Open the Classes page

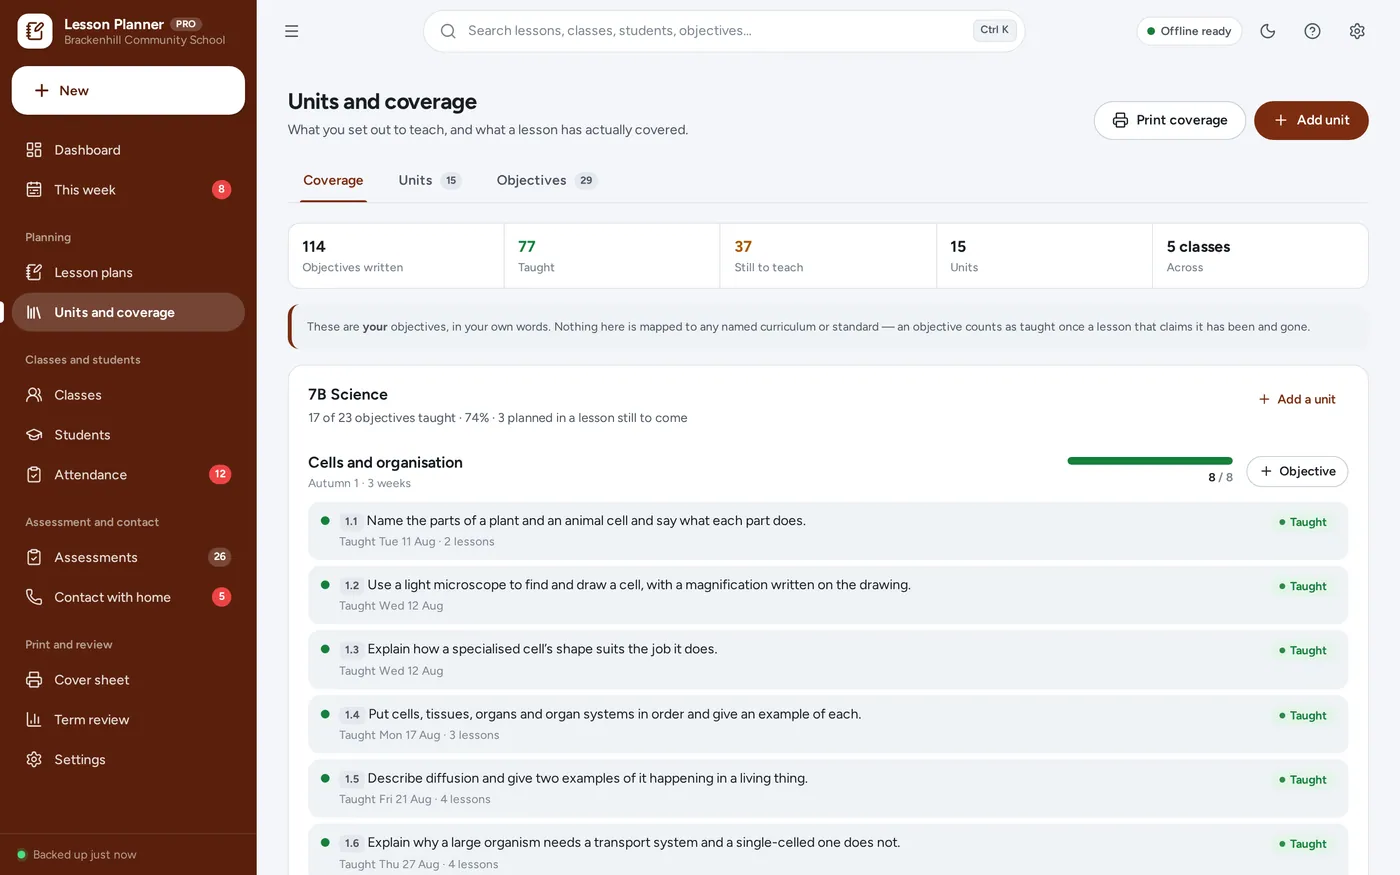coord(128,395)
